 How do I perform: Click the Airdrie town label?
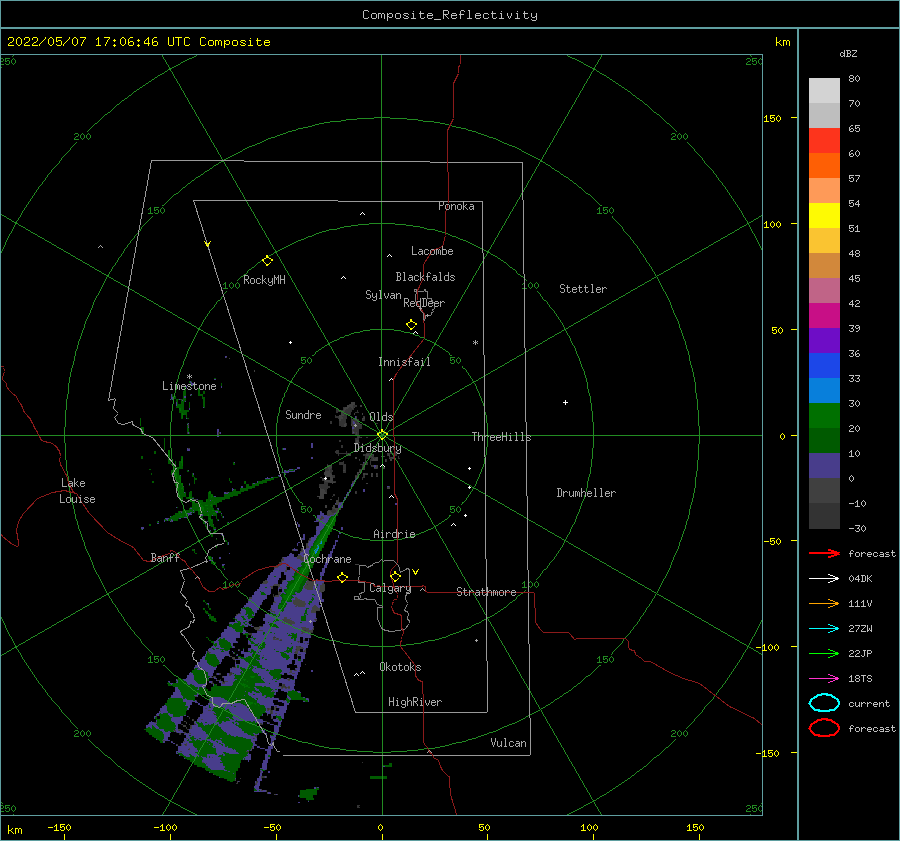click(x=394, y=534)
